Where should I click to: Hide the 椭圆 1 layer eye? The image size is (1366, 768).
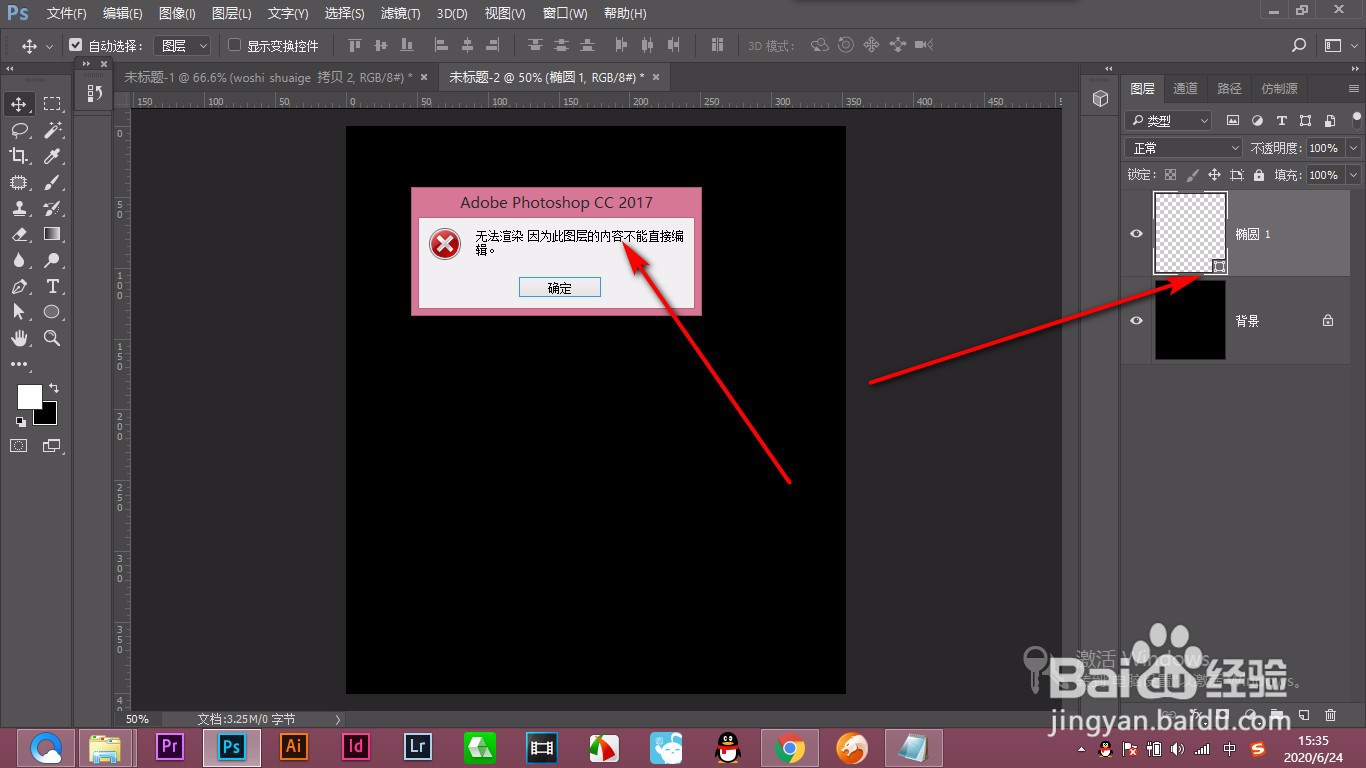coord(1136,234)
